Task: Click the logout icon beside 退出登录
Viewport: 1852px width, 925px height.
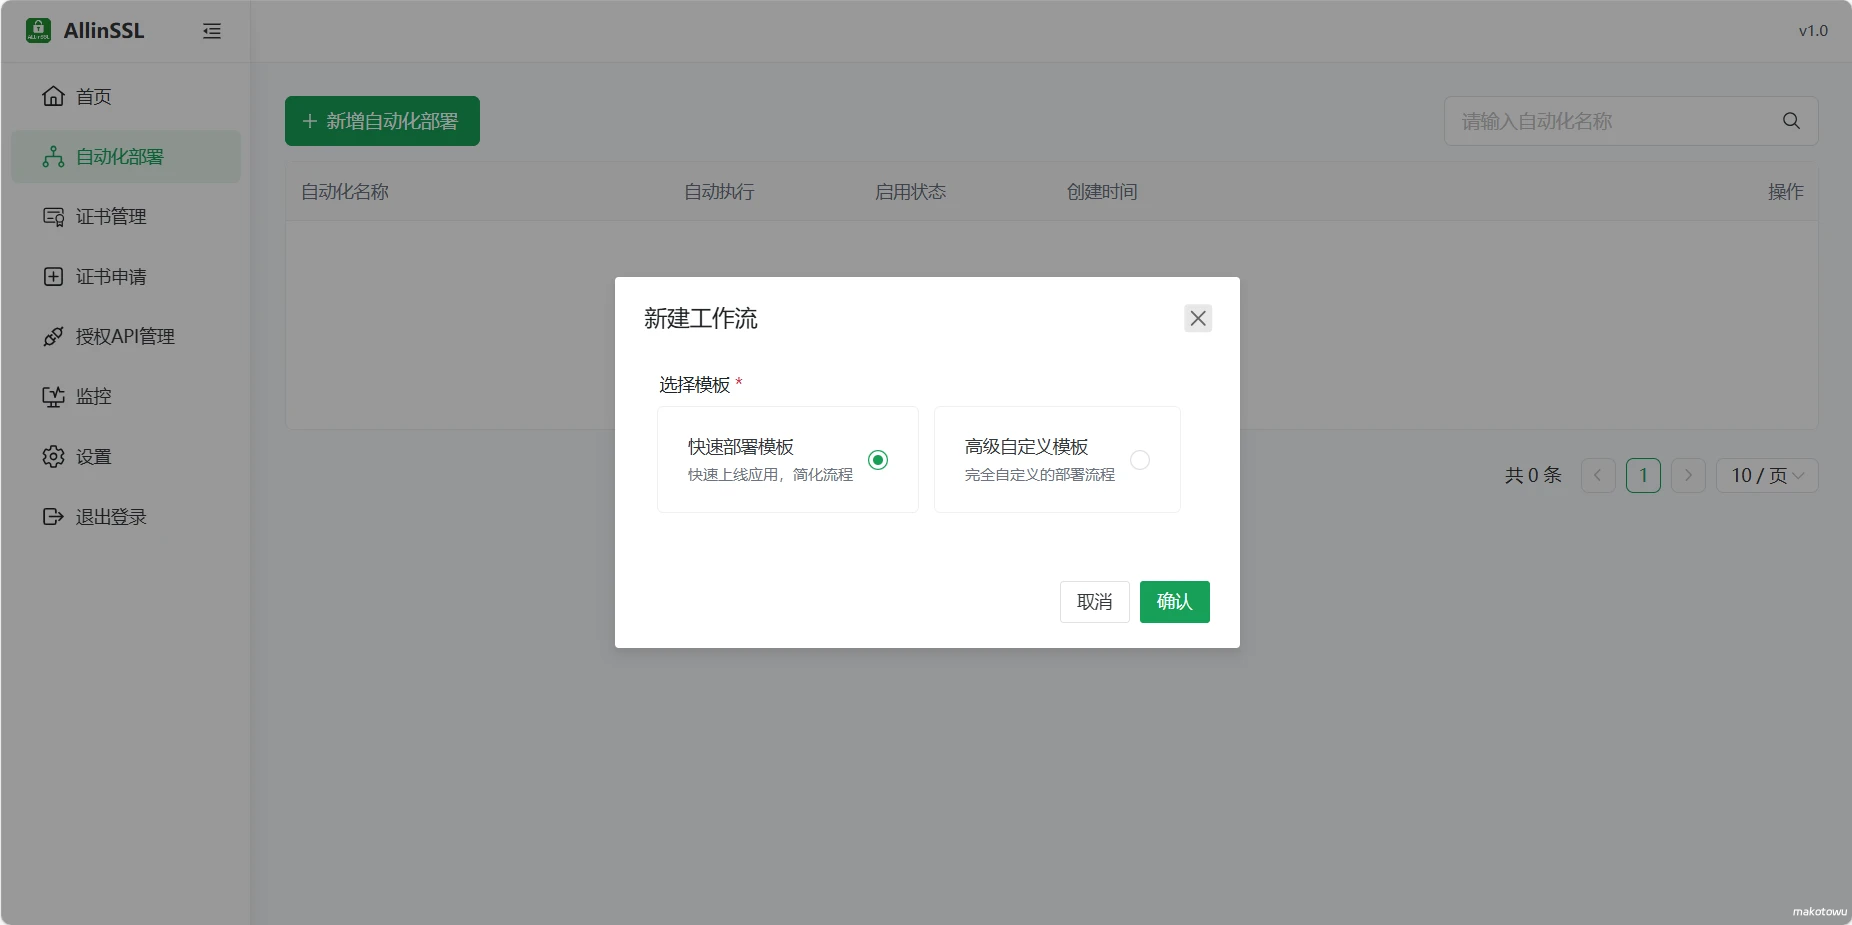Action: pyautogui.click(x=53, y=516)
